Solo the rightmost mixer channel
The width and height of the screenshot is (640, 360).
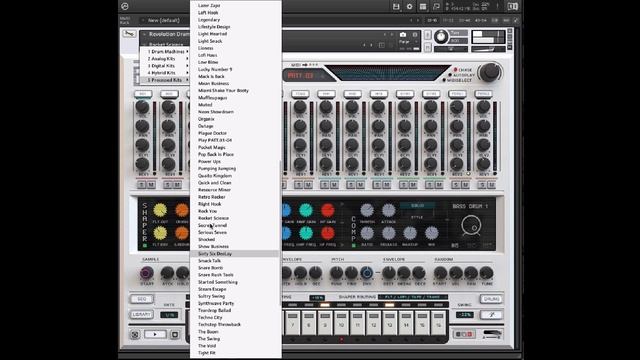pos(482,185)
